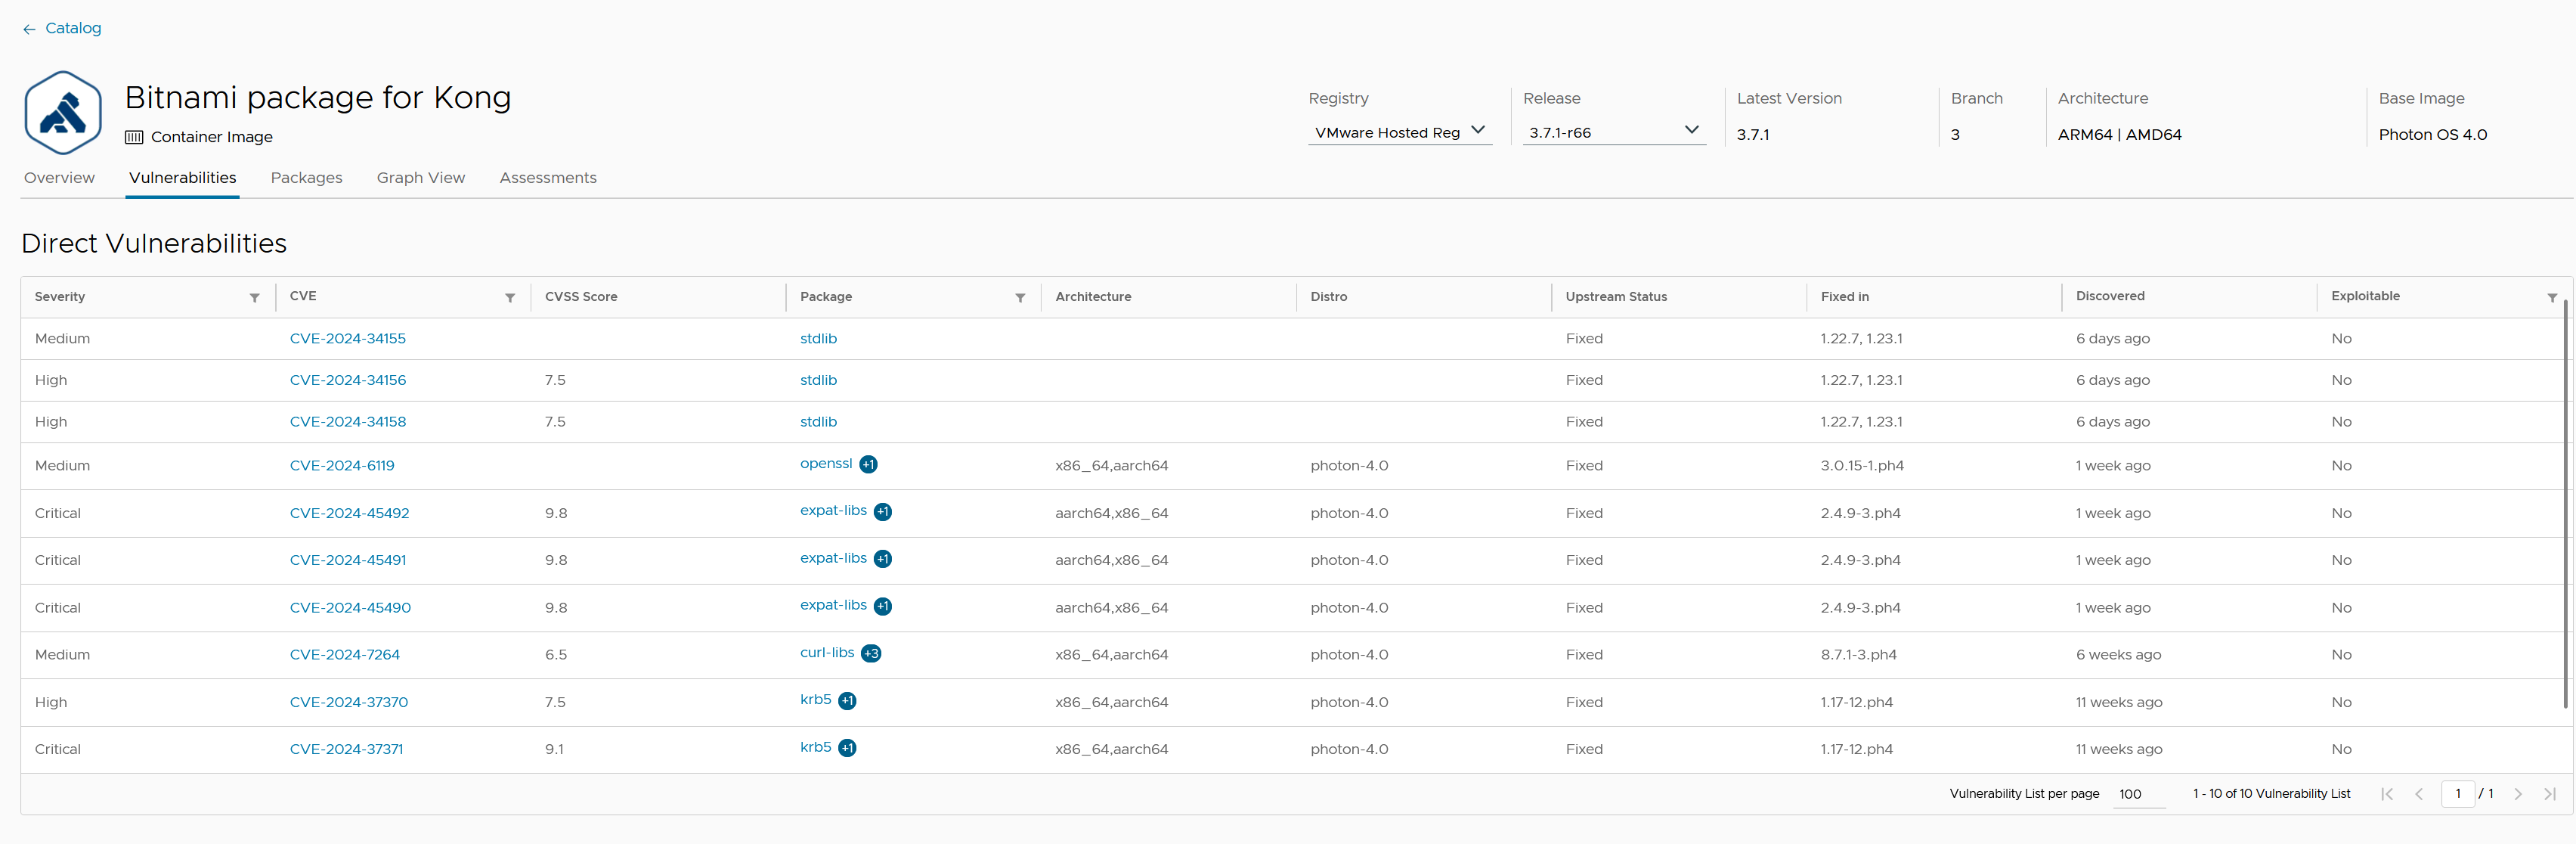This screenshot has width=2576, height=844.
Task: Open stdlib package in CVE-2024-34155 row
Action: (x=818, y=339)
